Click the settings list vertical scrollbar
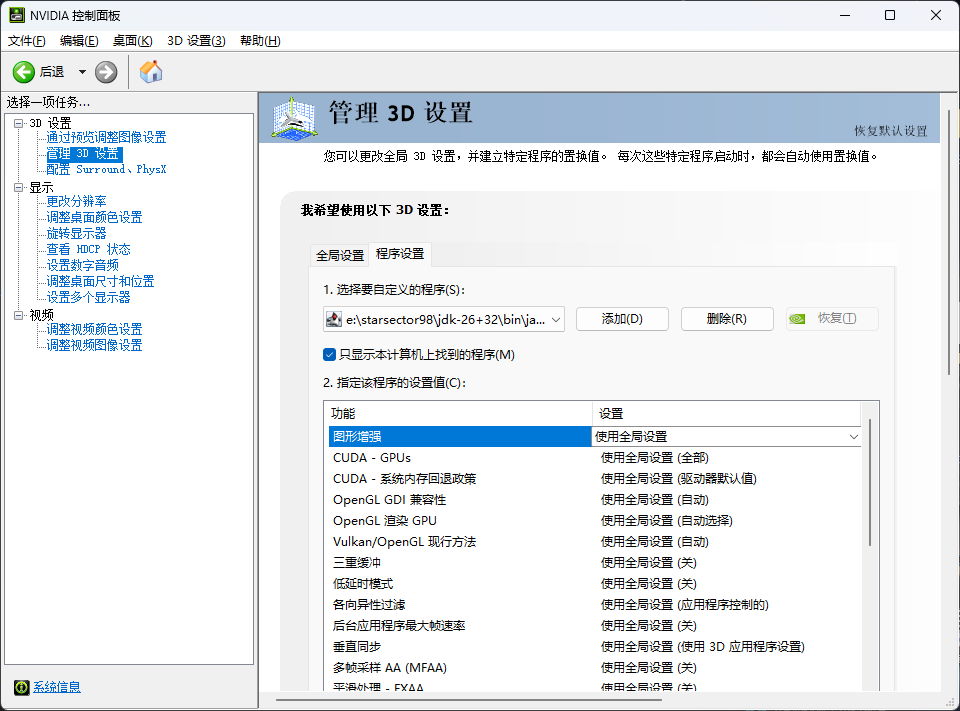The width and height of the screenshot is (960, 711). (x=870, y=483)
